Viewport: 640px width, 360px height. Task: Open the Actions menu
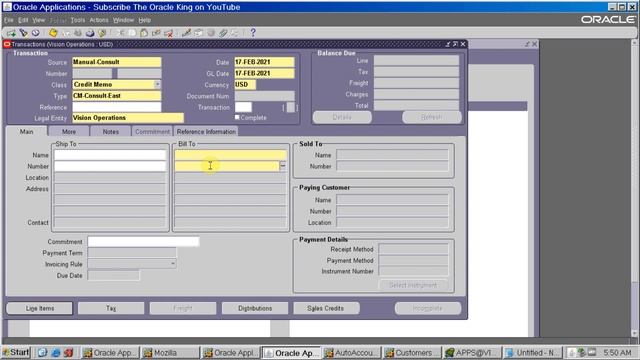[99, 20]
